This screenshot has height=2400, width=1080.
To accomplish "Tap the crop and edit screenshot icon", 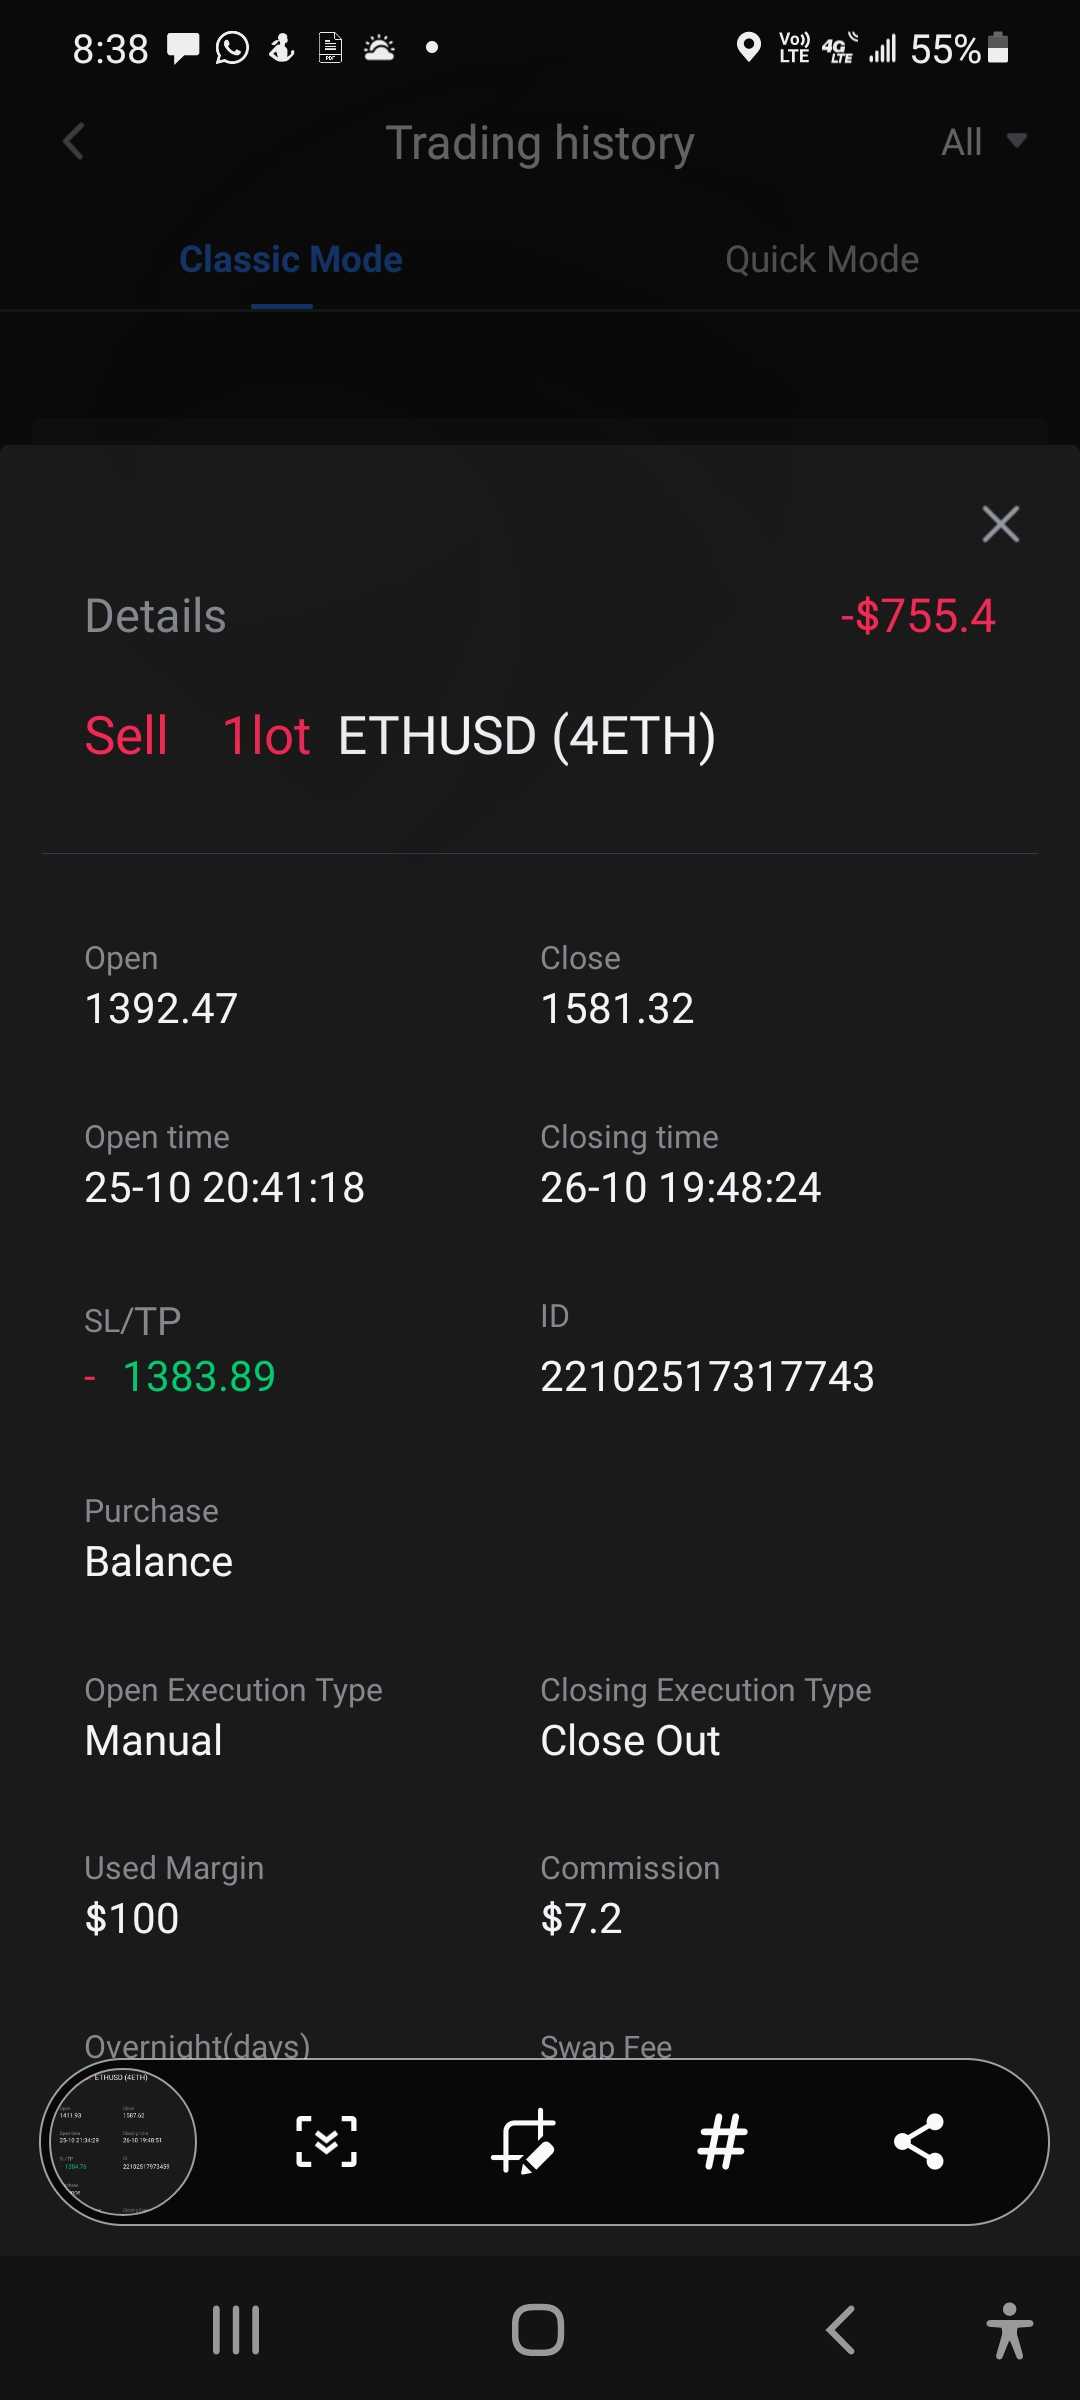I will (523, 2141).
